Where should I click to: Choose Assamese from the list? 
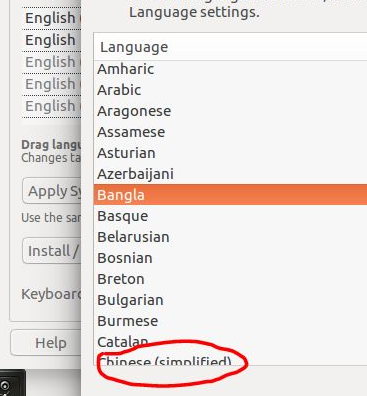(x=230, y=132)
